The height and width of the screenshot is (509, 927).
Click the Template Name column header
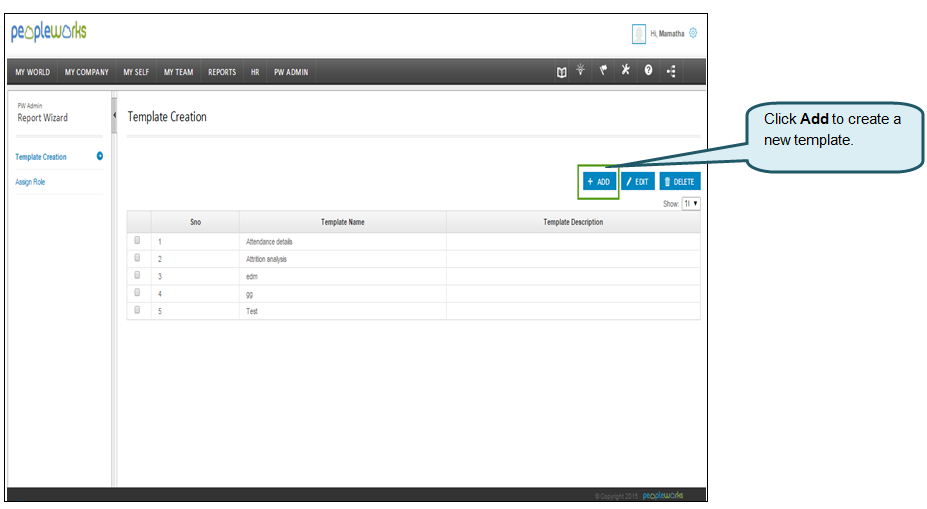point(342,222)
